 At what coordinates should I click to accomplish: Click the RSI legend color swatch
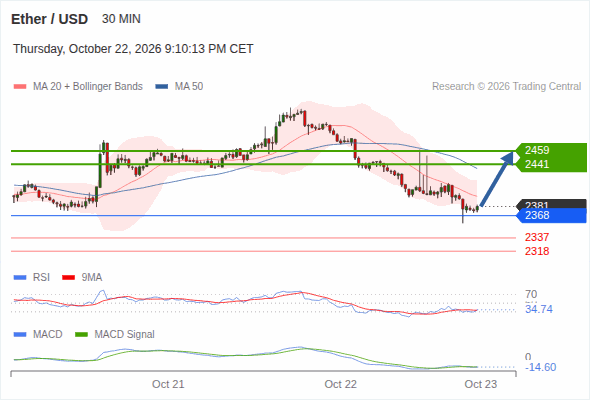pyautogui.click(x=20, y=278)
